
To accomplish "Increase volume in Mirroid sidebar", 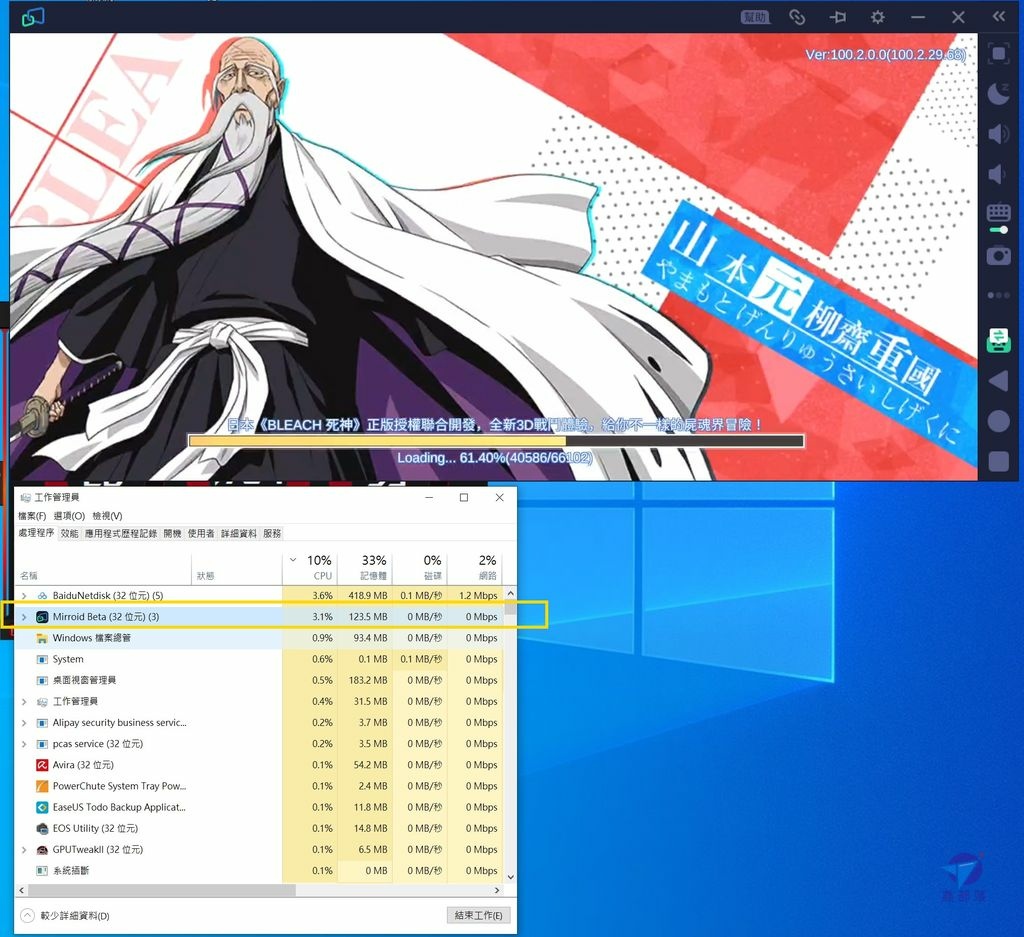I will click(x=999, y=134).
